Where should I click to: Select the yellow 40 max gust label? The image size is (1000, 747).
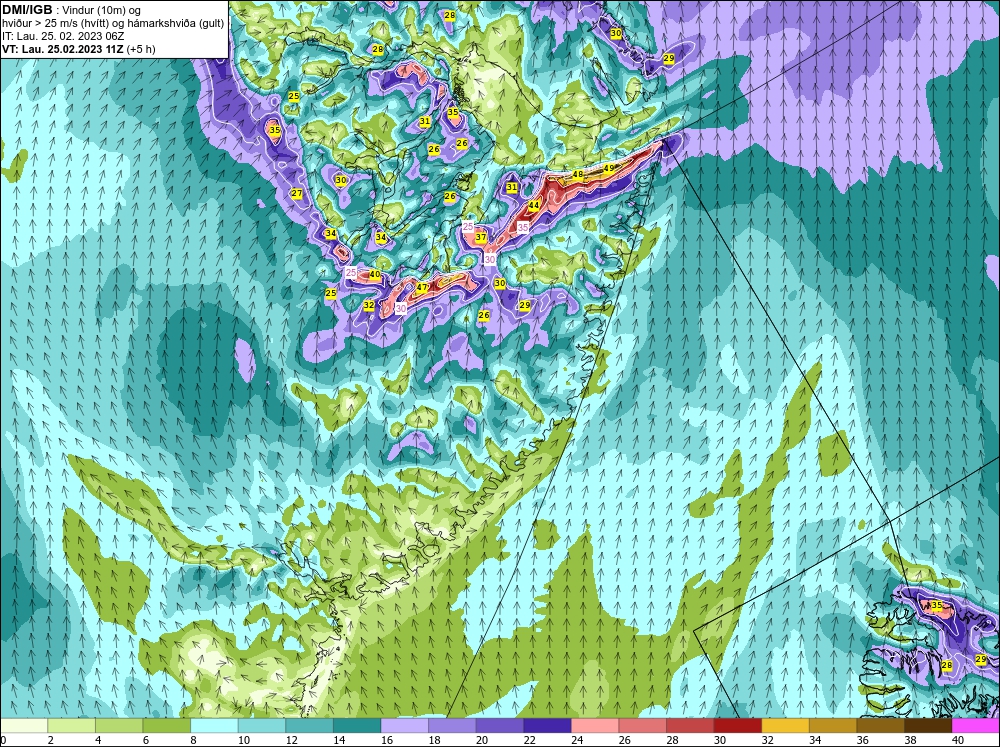375,275
